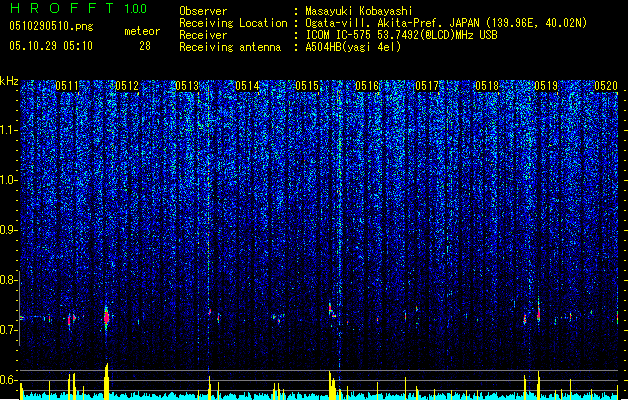The width and height of the screenshot is (629, 400).
Task: Click the 0.9 kHz axis tick label
Action: click(x=7, y=230)
